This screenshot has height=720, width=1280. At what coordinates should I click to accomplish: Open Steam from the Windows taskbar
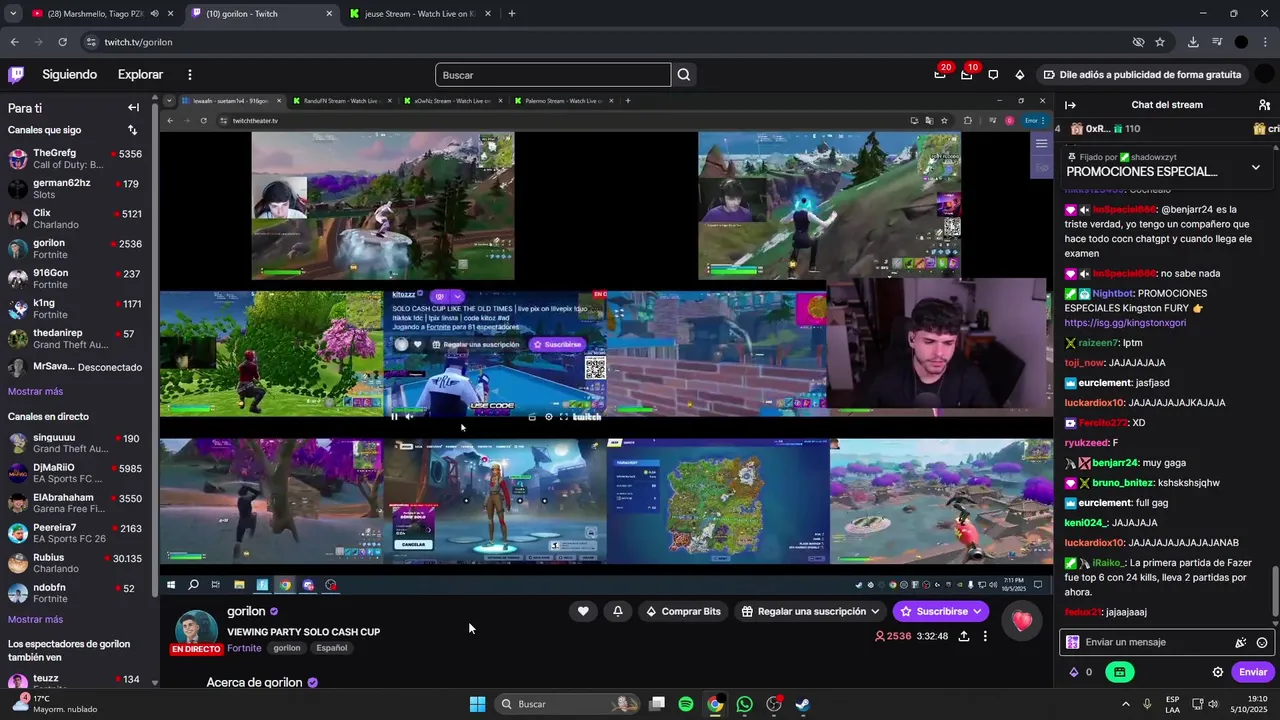[x=802, y=704]
